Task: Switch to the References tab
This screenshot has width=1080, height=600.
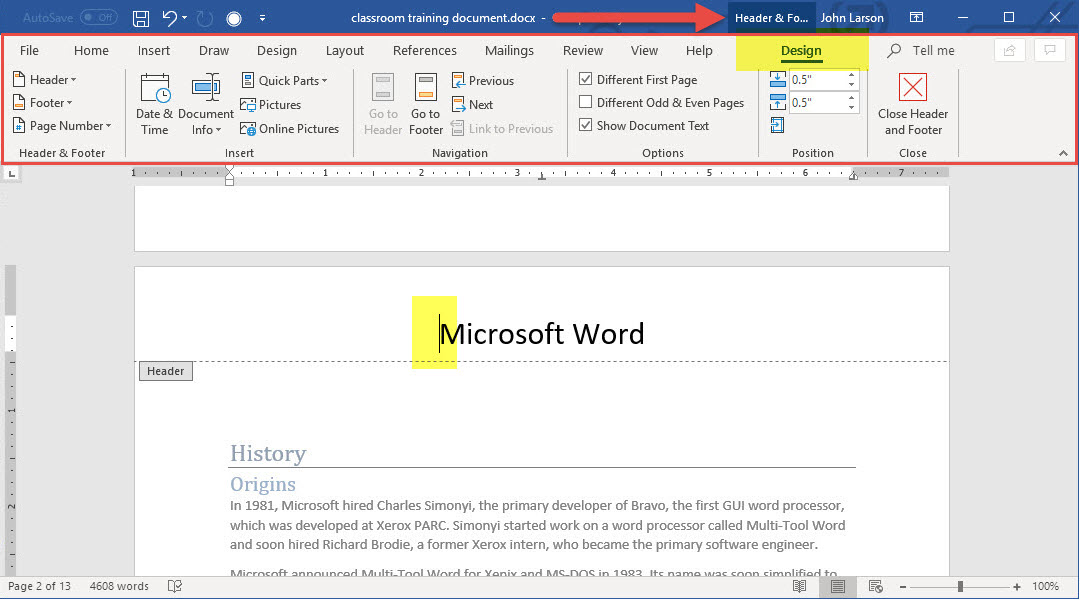Action: pyautogui.click(x=424, y=51)
